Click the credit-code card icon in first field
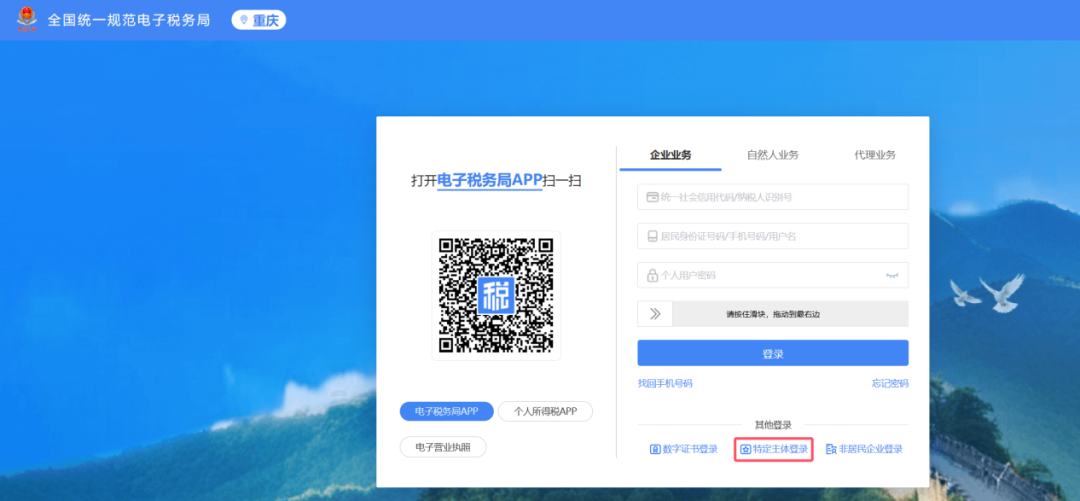The width and height of the screenshot is (1080, 501). (652, 197)
